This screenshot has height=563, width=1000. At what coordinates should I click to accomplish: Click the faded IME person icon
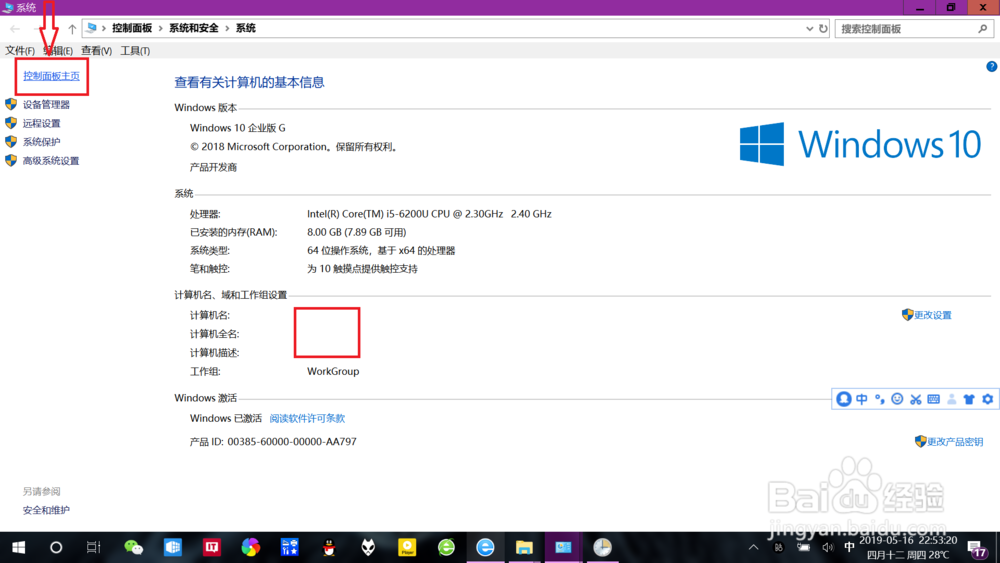952,399
